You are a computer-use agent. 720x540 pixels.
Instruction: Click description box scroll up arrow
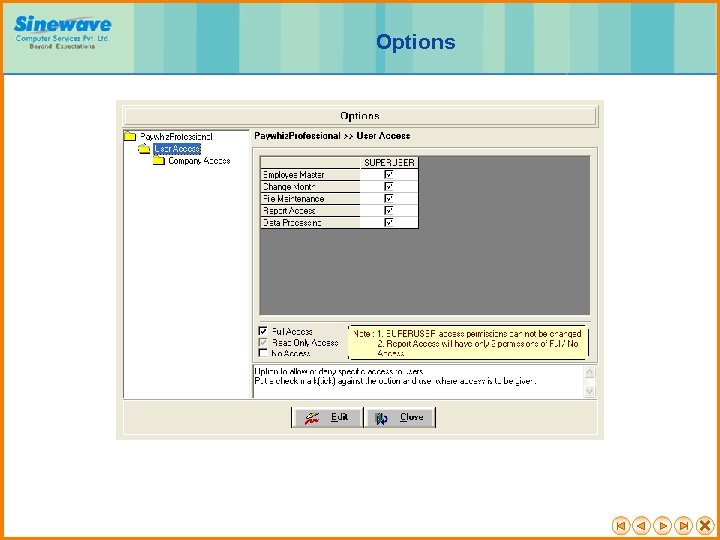[590, 372]
